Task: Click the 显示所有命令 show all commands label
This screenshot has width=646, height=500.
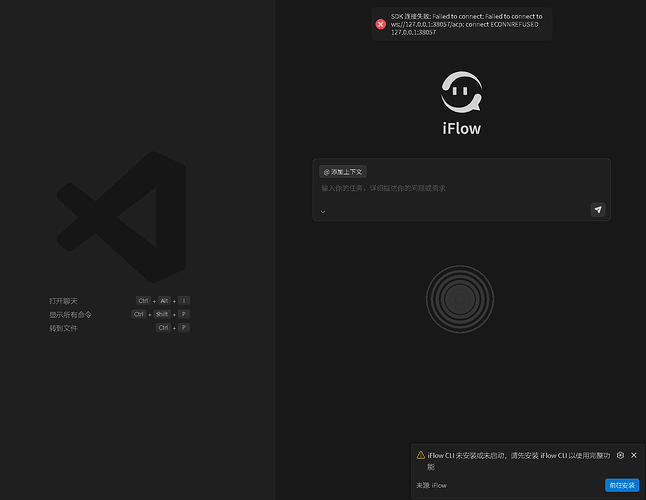Action: [x=70, y=314]
